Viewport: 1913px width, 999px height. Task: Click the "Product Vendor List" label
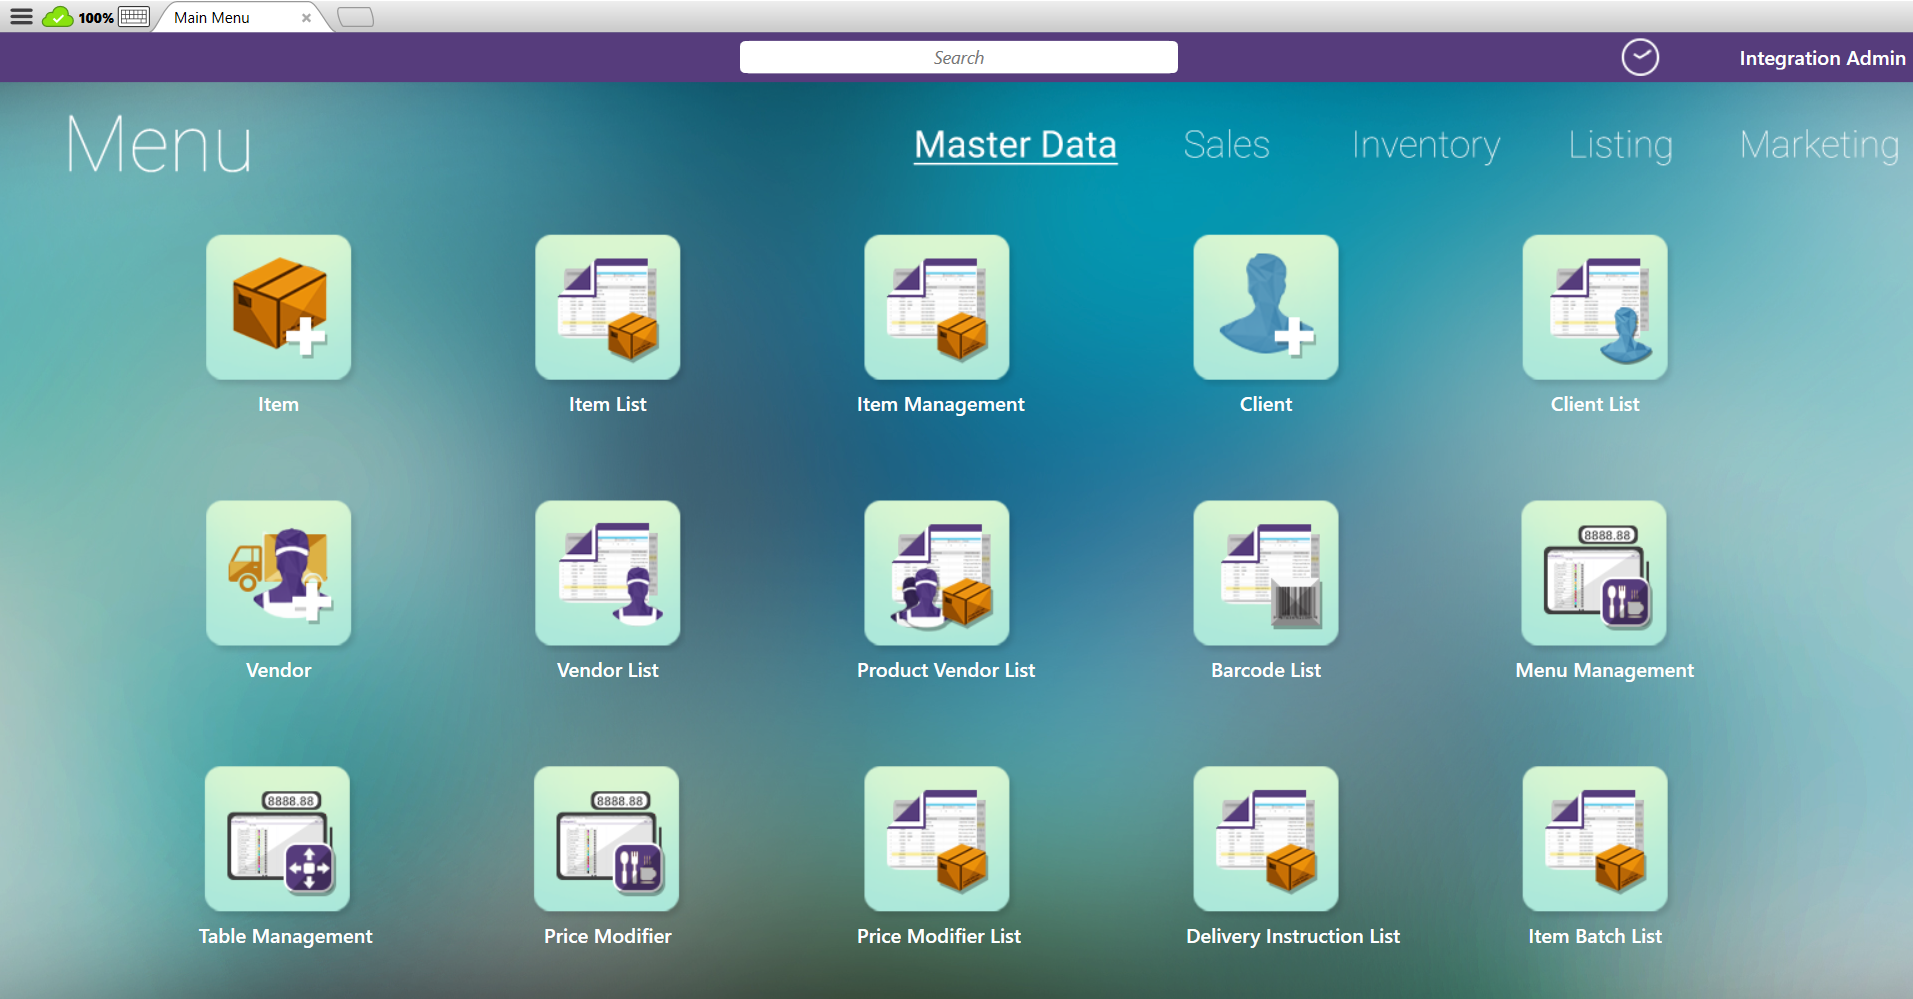click(x=946, y=670)
